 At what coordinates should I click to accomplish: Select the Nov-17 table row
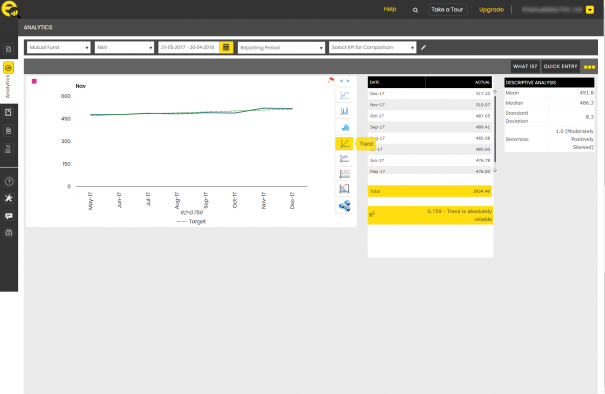point(430,105)
